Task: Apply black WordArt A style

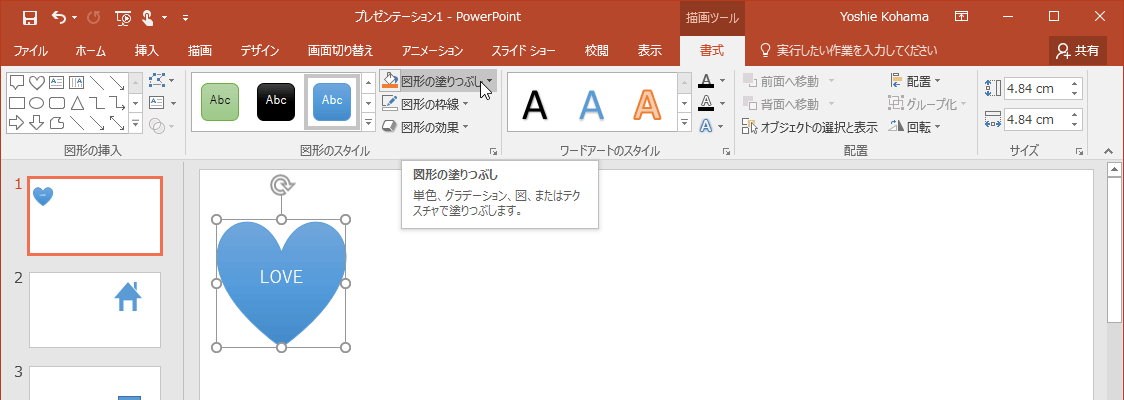Action: point(535,105)
